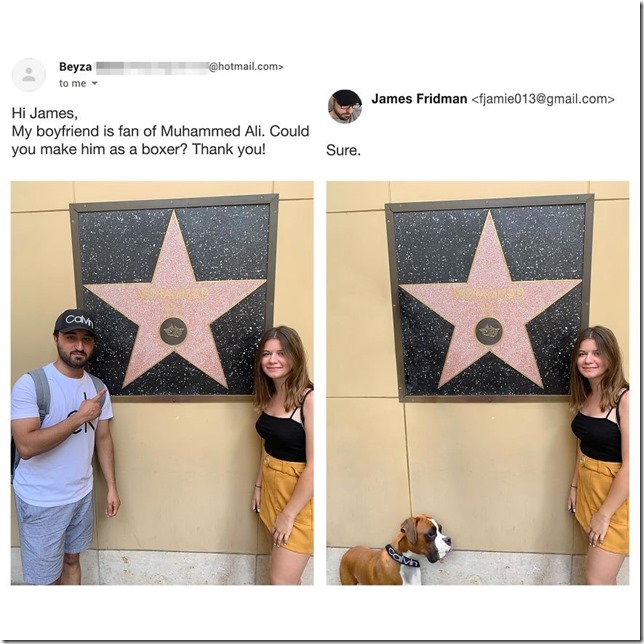Click James Fridman's profile avatar
This screenshot has height=644, width=644.
(x=345, y=106)
